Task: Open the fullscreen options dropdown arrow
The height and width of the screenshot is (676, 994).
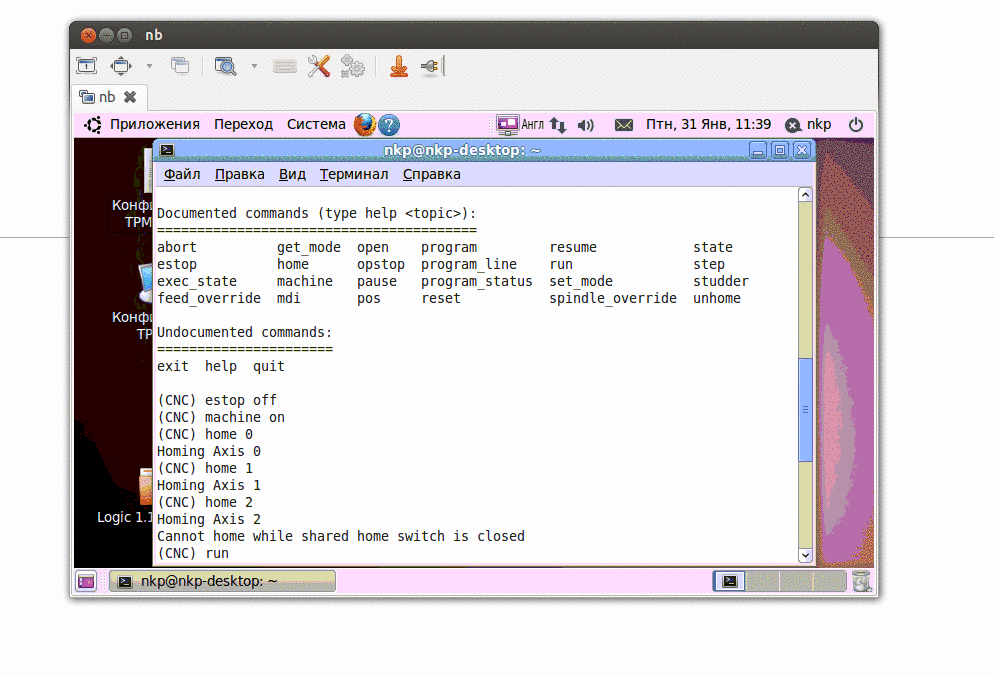Action: point(150,65)
